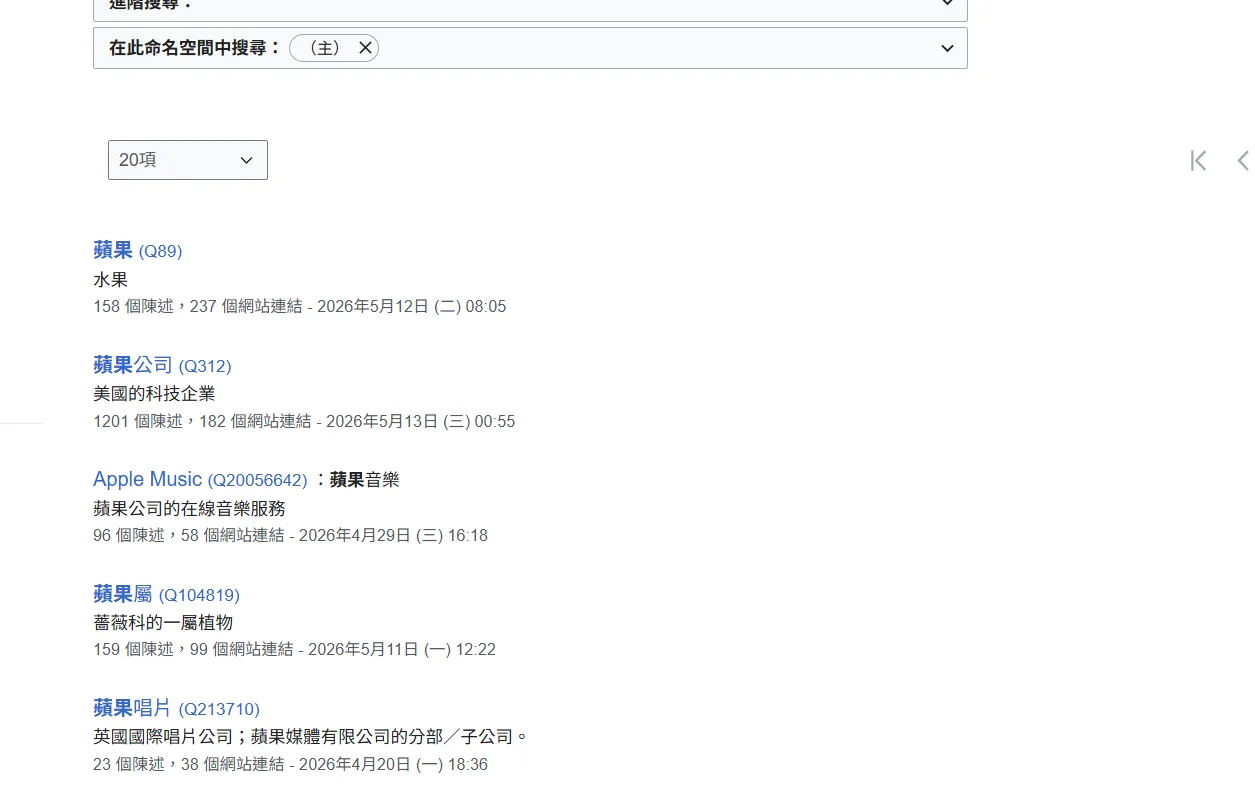Click the 158 個陳述 statistics line
This screenshot has width=1255, height=789.
pyautogui.click(x=300, y=306)
